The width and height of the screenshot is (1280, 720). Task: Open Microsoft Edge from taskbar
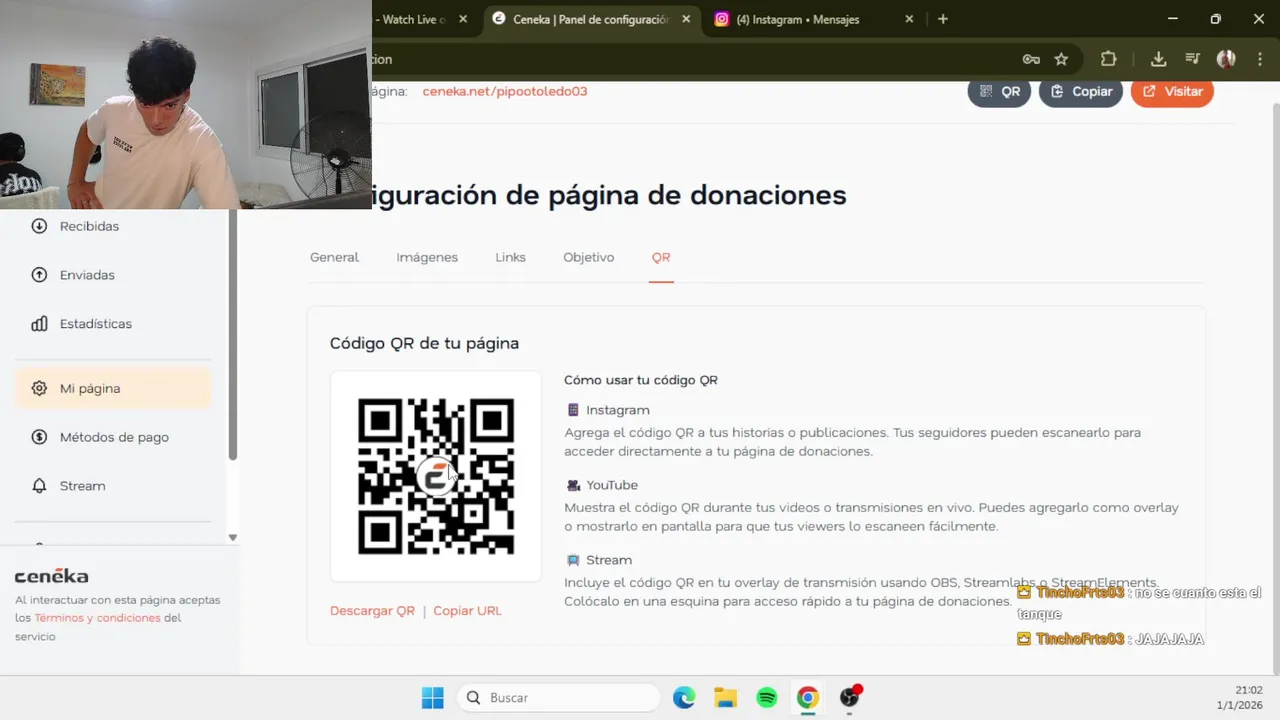click(x=684, y=698)
